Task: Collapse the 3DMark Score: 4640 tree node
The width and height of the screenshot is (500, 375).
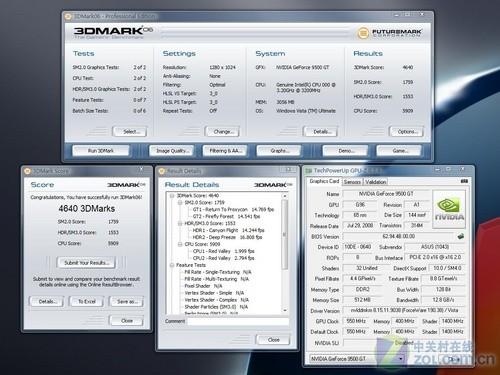Action: coord(172,196)
